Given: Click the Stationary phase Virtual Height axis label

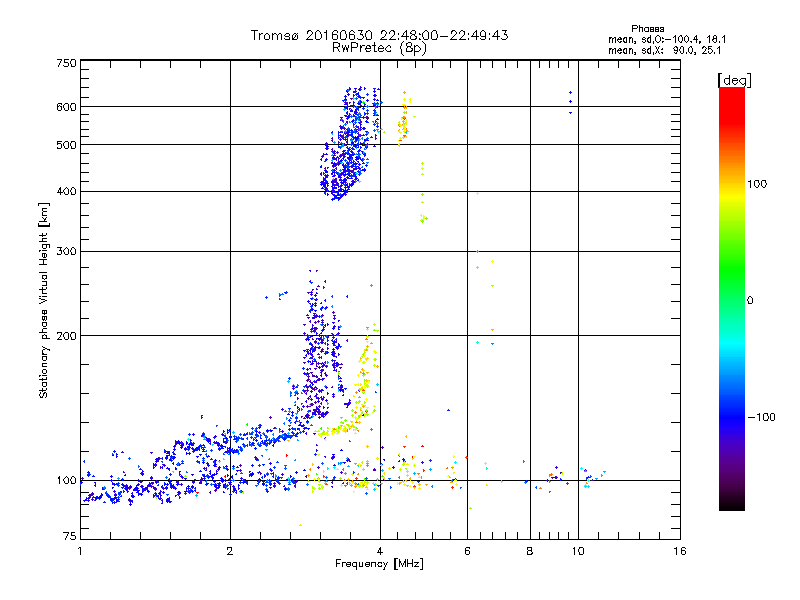Looking at the screenshot, I should [x=44, y=300].
